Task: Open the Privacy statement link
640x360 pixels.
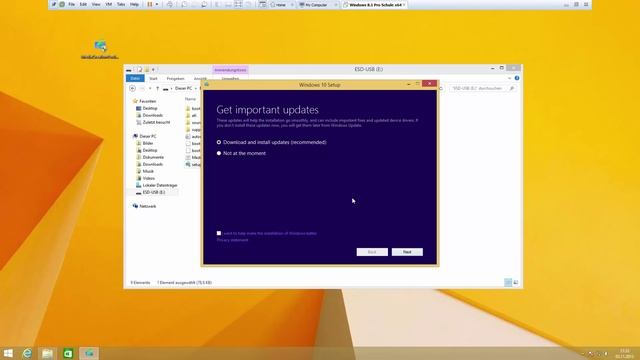Action: click(232, 240)
